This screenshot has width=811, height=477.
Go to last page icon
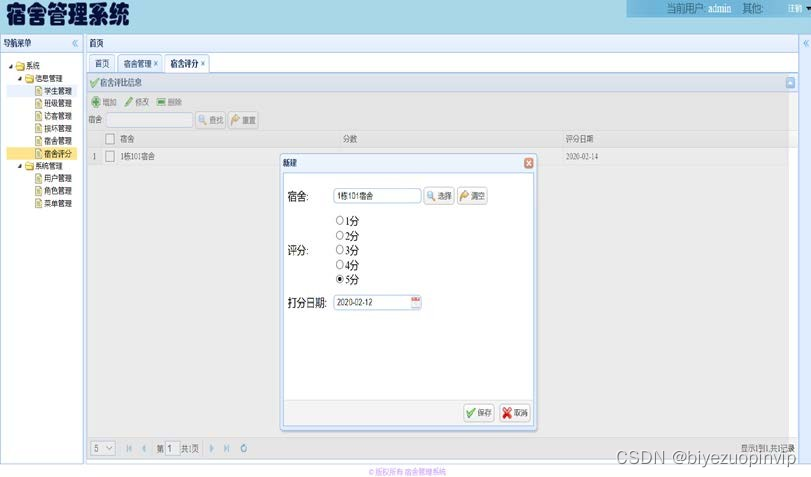tap(227, 448)
